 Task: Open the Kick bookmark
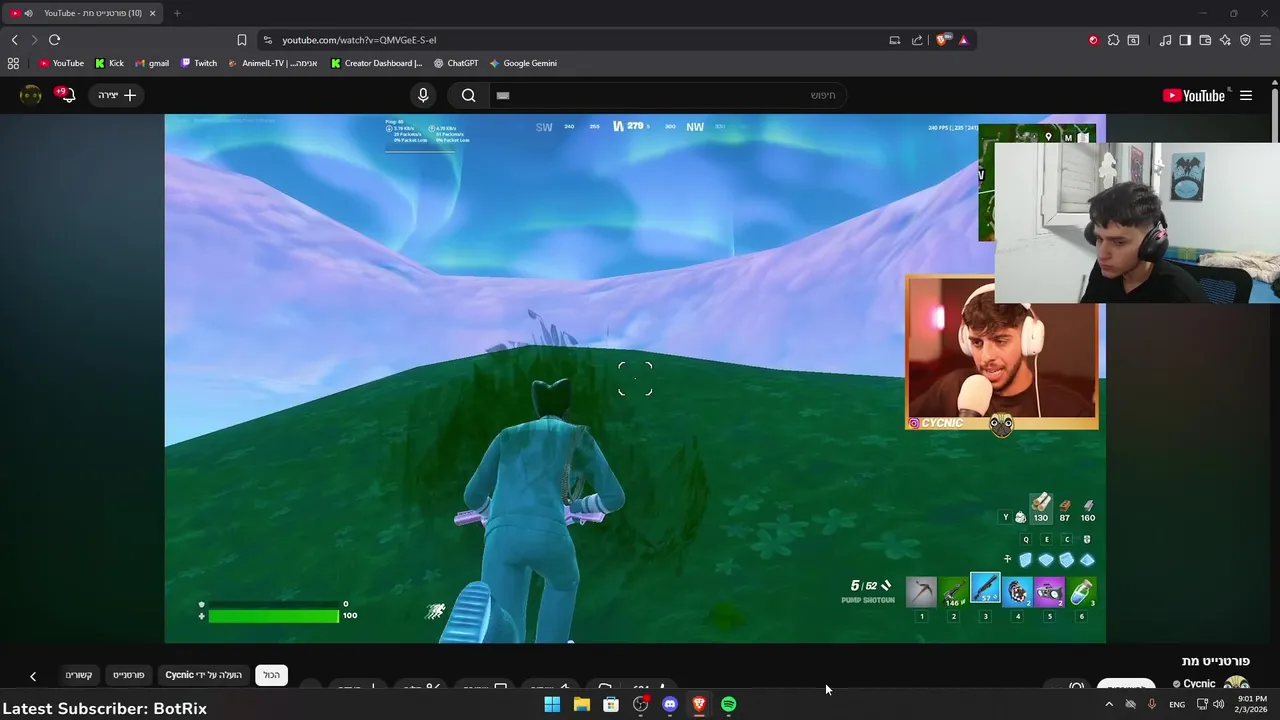[110, 63]
